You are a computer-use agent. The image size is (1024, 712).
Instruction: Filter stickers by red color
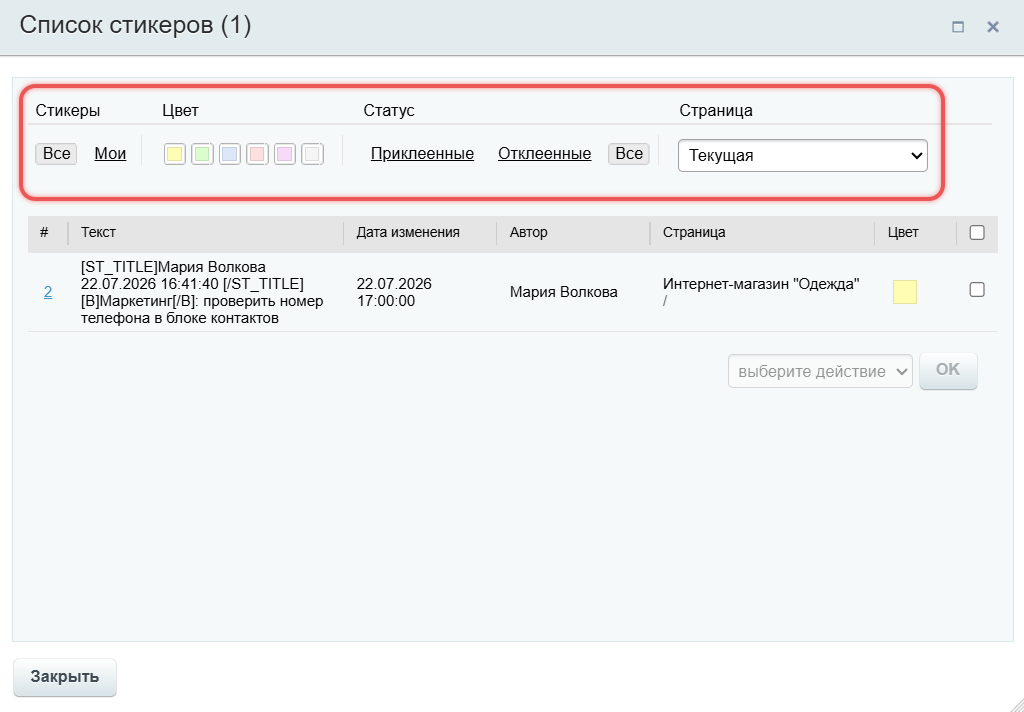click(x=257, y=154)
